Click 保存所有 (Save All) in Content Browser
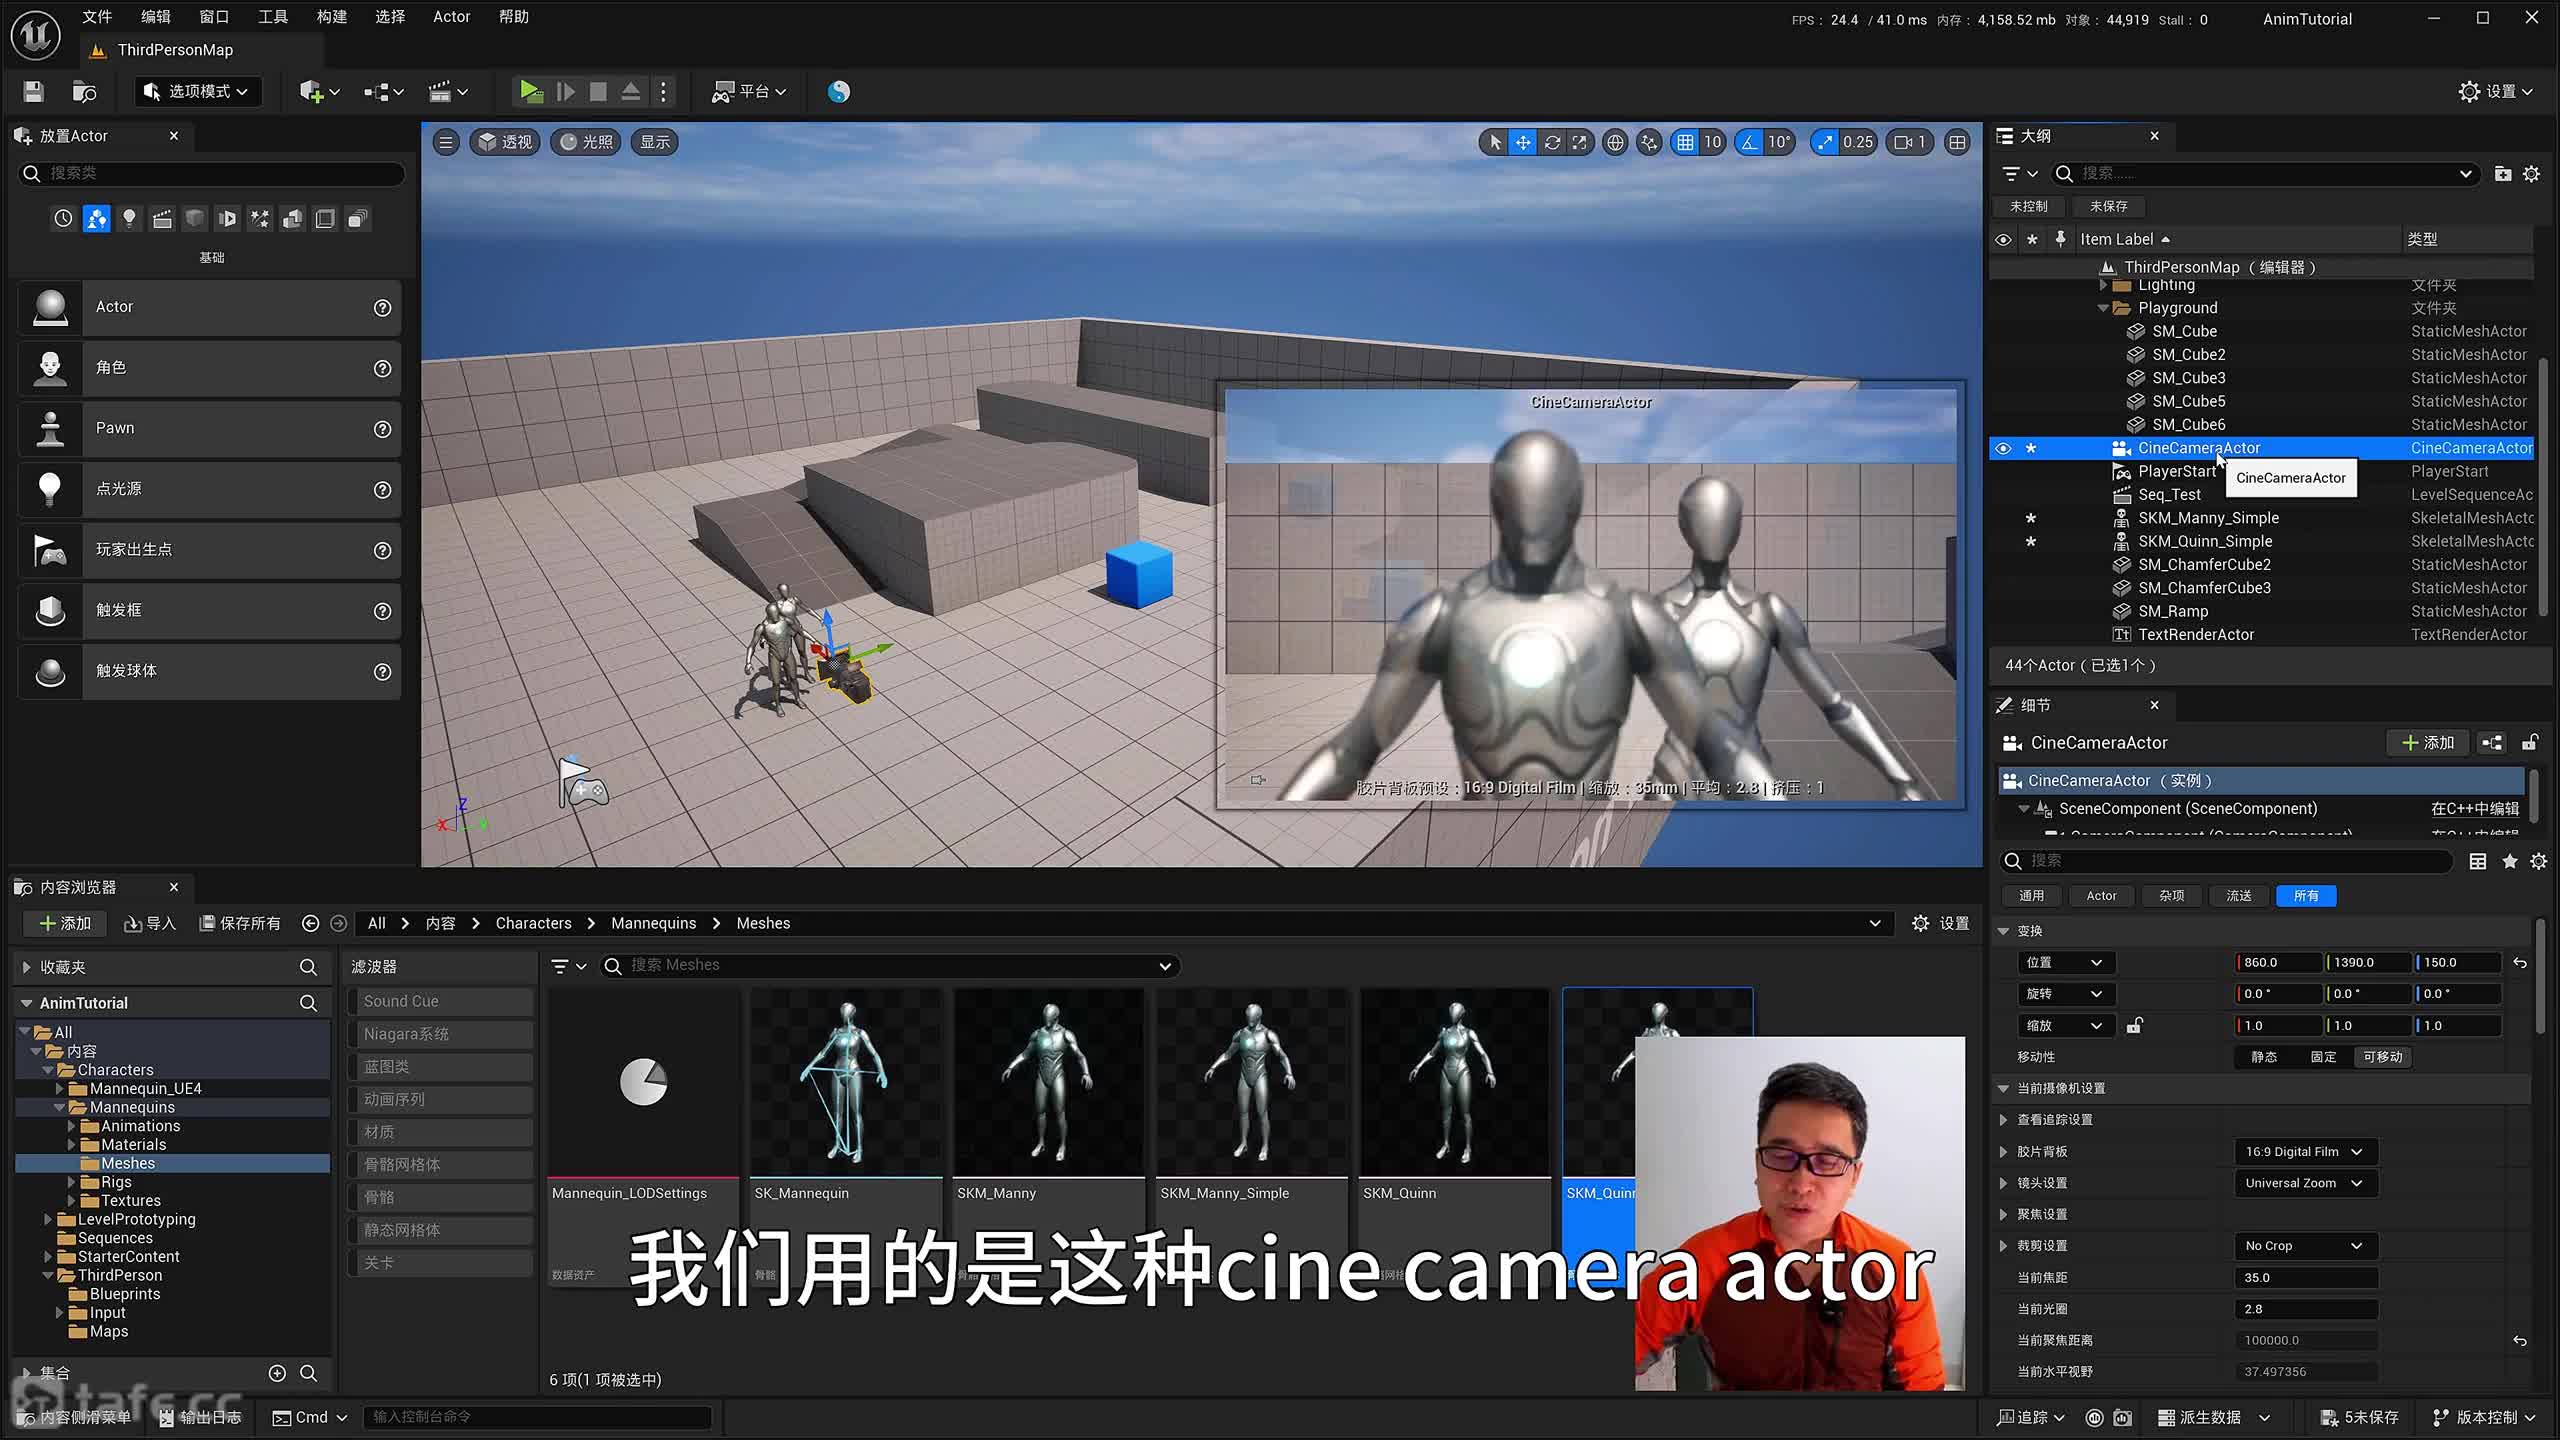 coord(240,923)
